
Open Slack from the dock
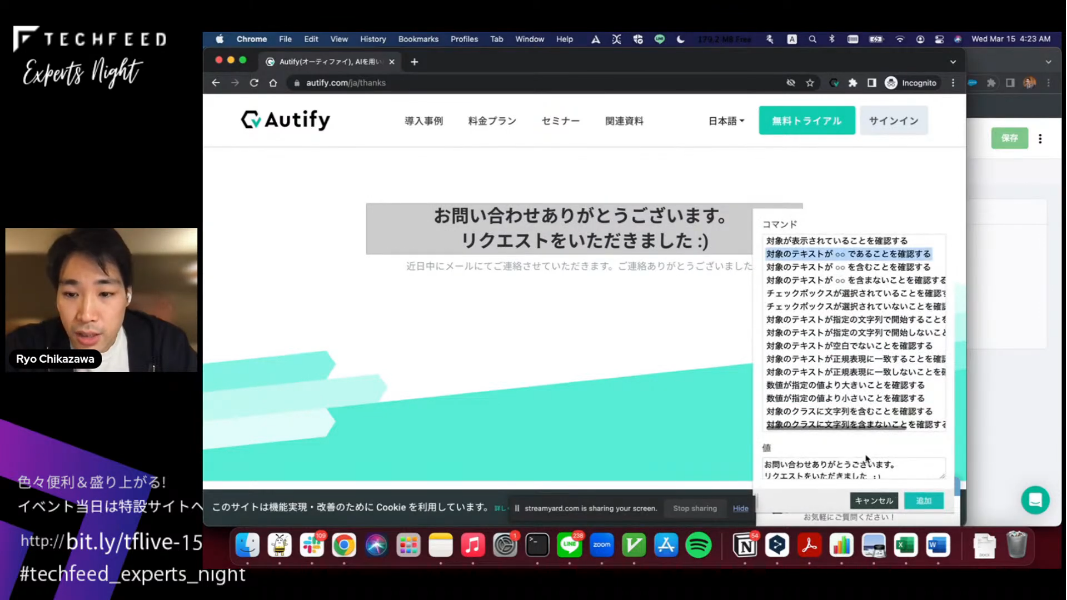tap(312, 545)
